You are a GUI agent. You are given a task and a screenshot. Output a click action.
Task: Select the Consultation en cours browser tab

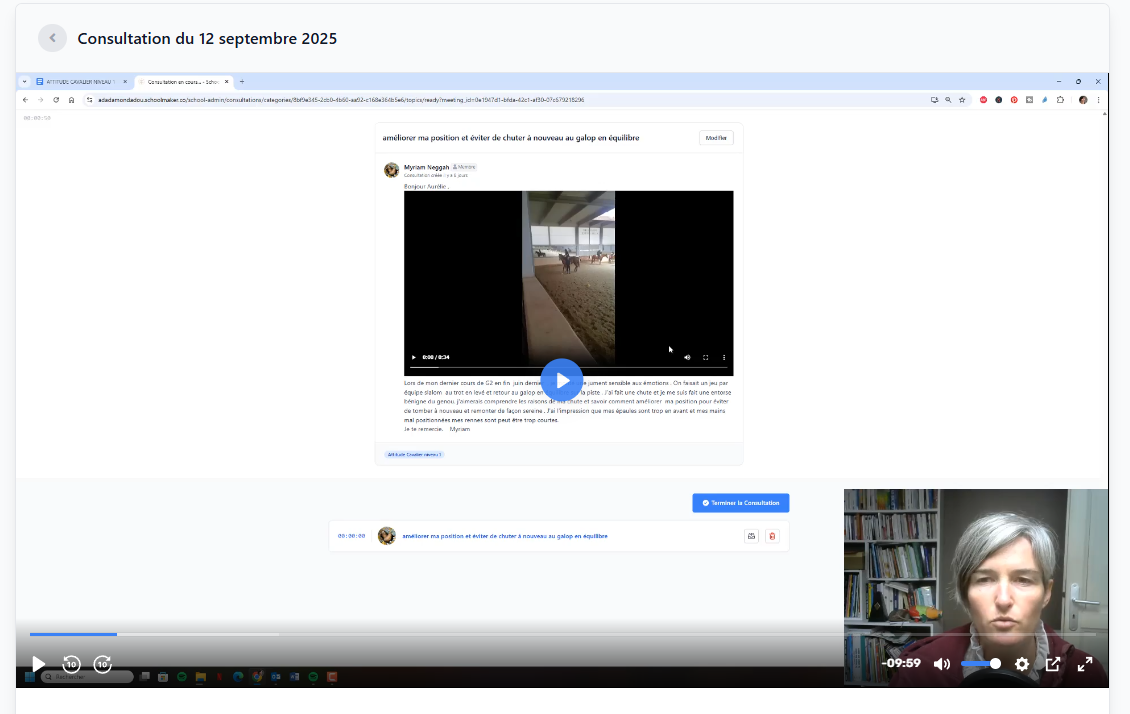[x=180, y=81]
